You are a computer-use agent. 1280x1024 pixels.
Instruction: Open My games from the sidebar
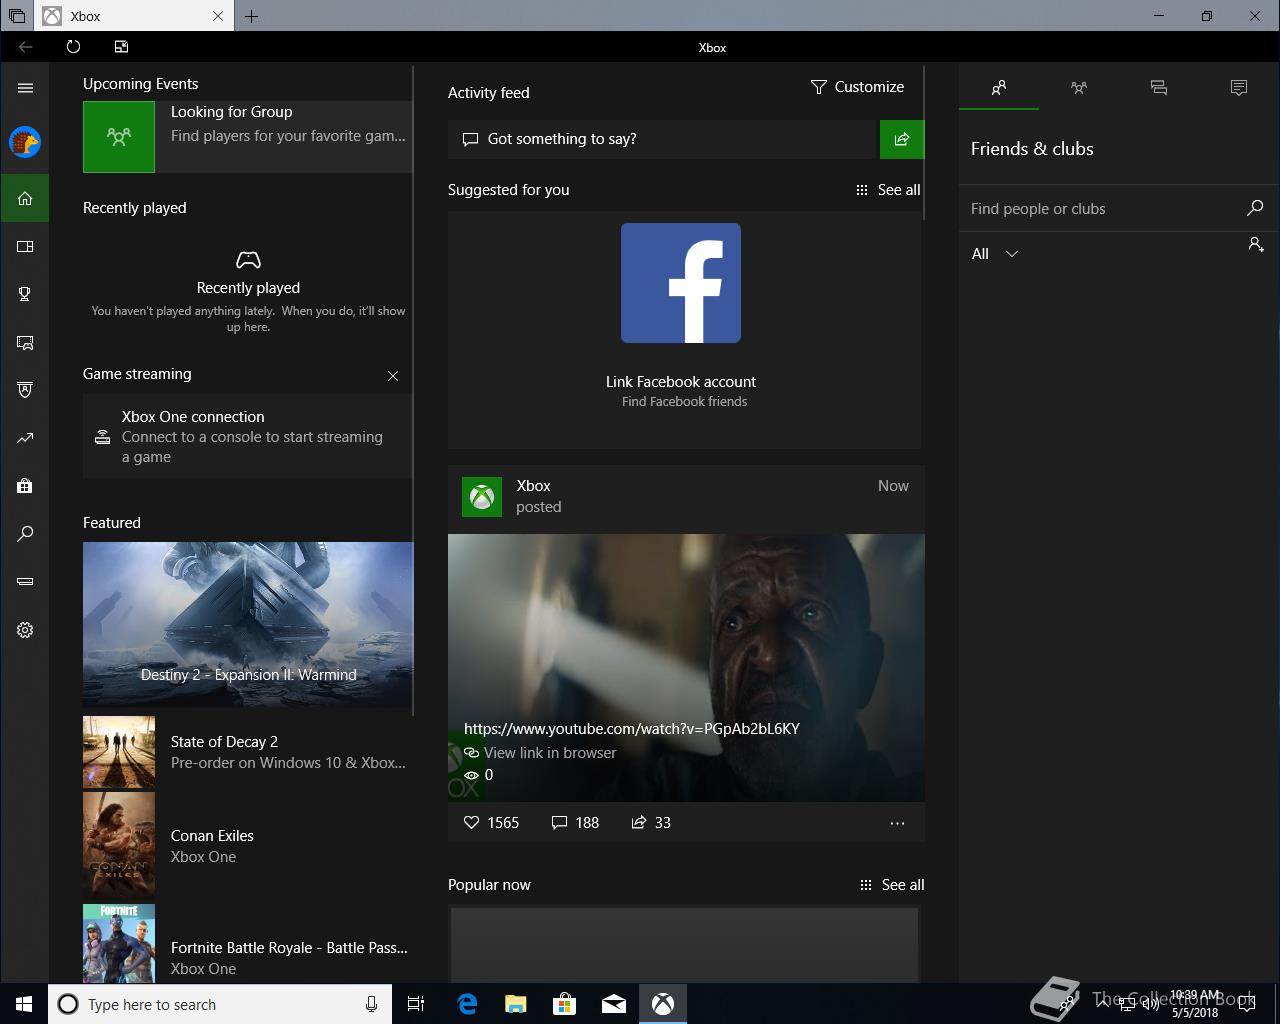click(25, 246)
